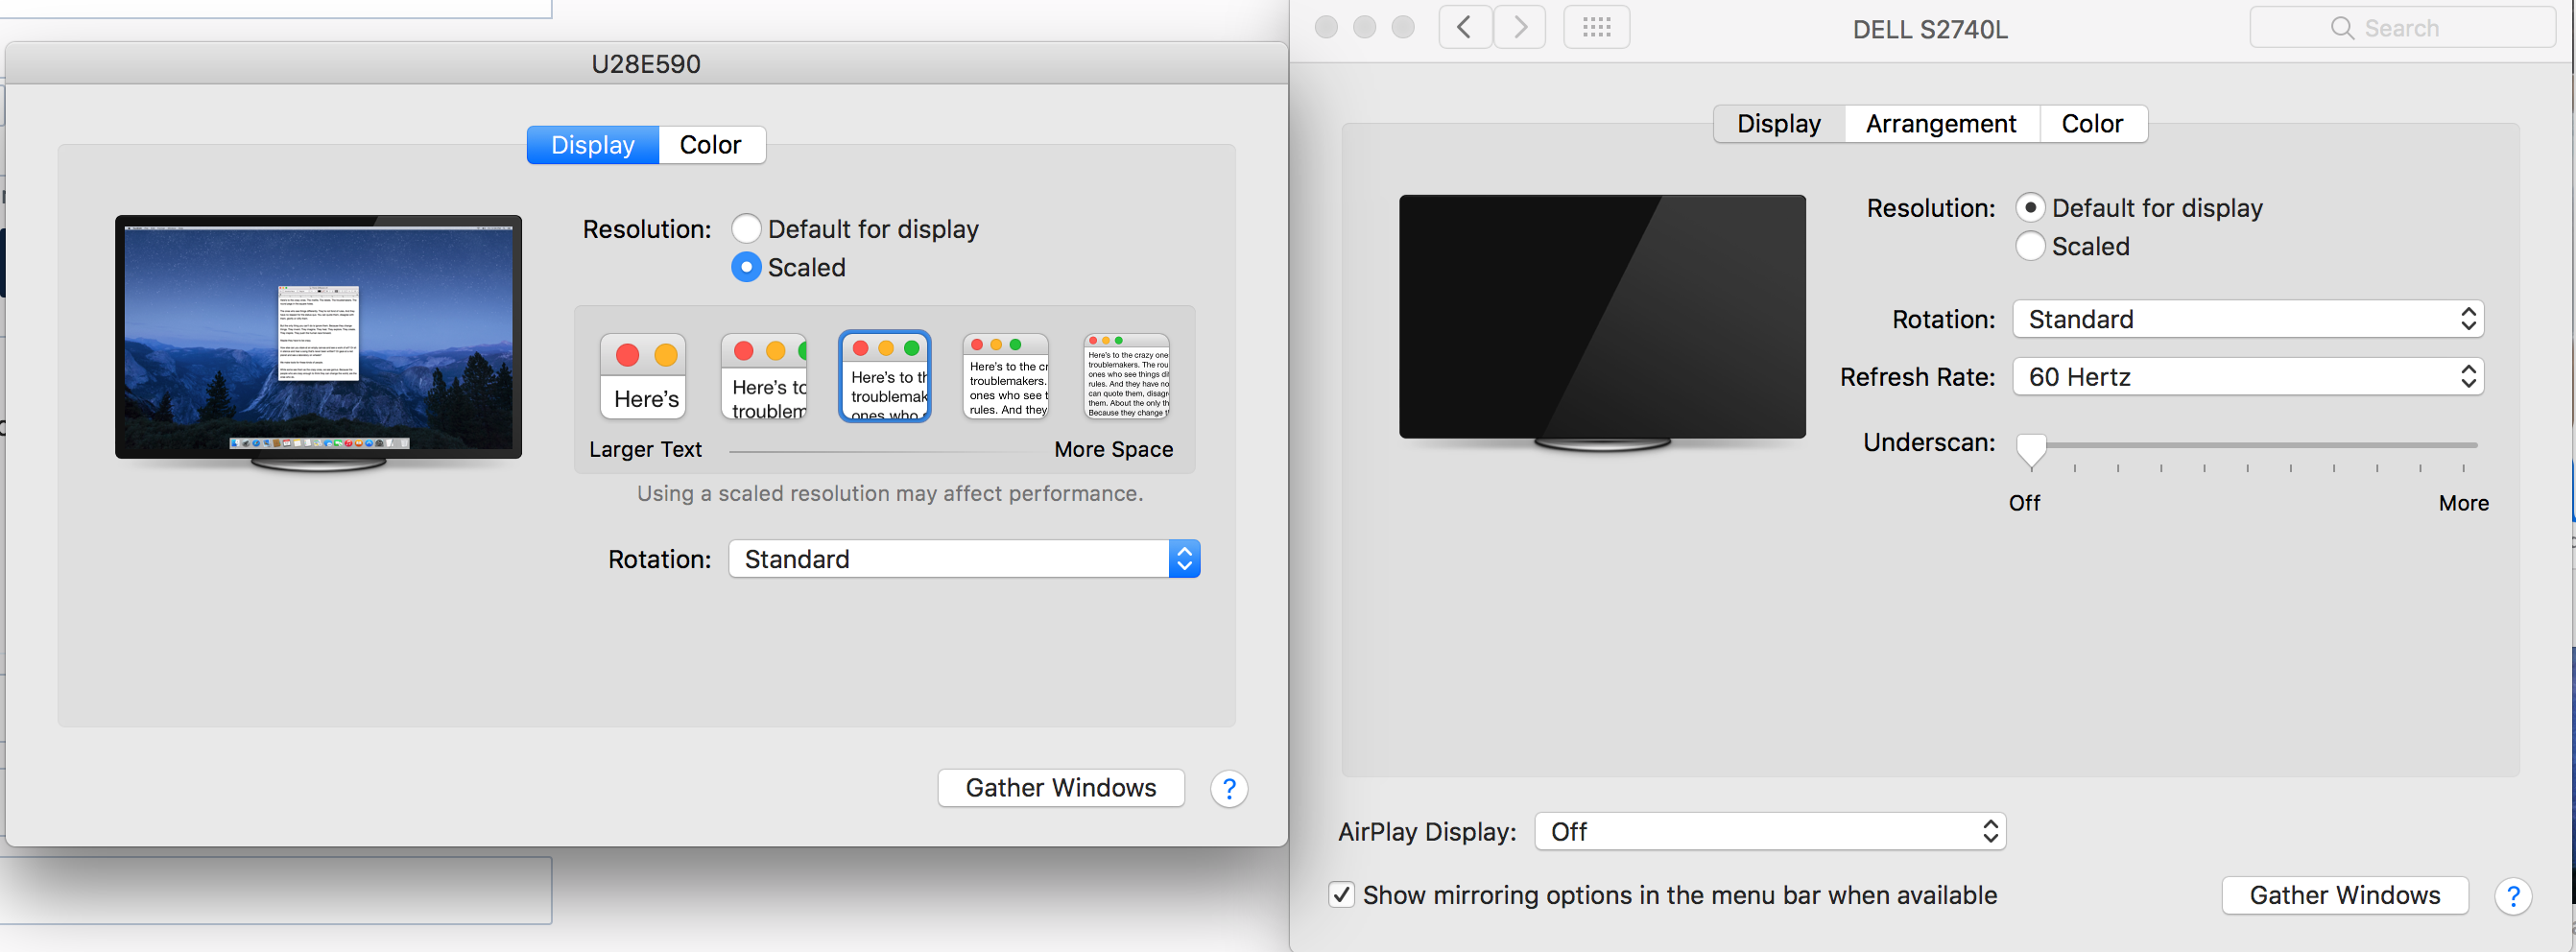Pick the second scaled resolution thumbnail
This screenshot has height=952, width=2576.
(764, 376)
